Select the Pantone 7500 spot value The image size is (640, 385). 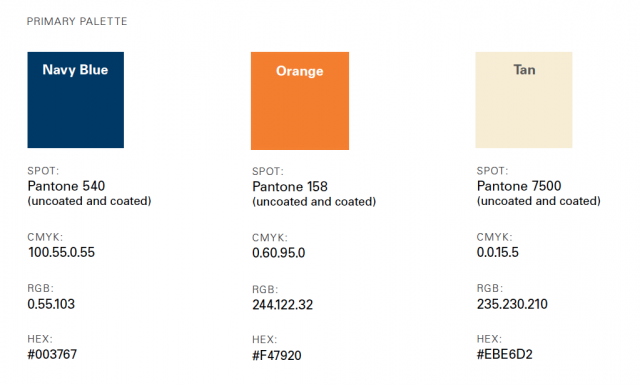(519, 186)
